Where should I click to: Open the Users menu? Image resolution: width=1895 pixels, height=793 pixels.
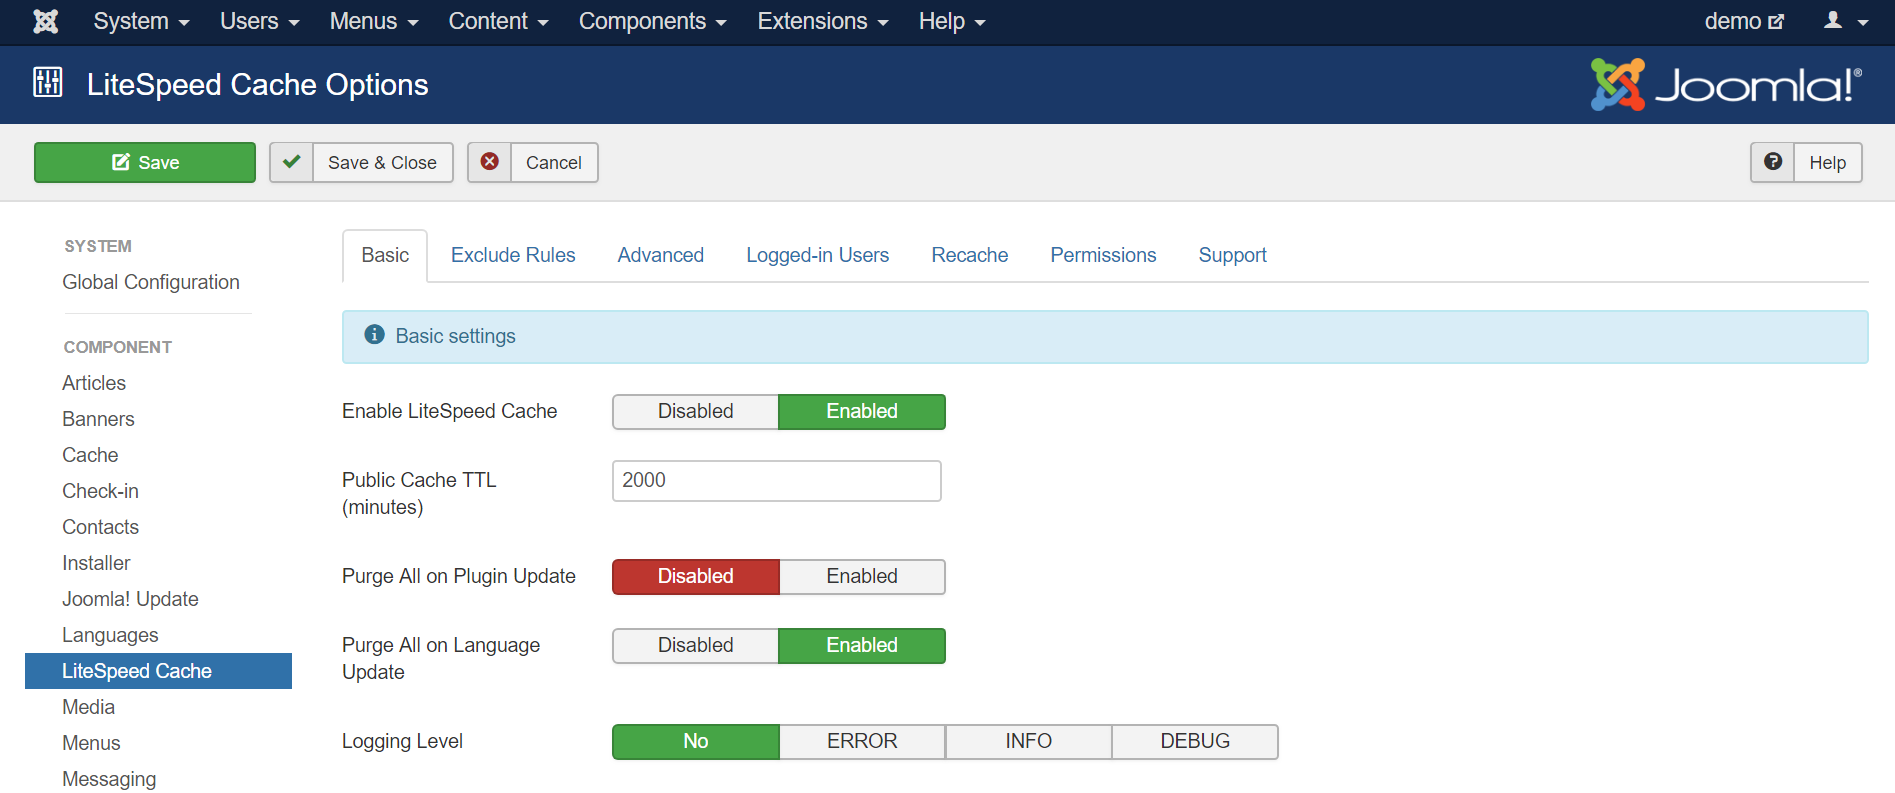259,21
